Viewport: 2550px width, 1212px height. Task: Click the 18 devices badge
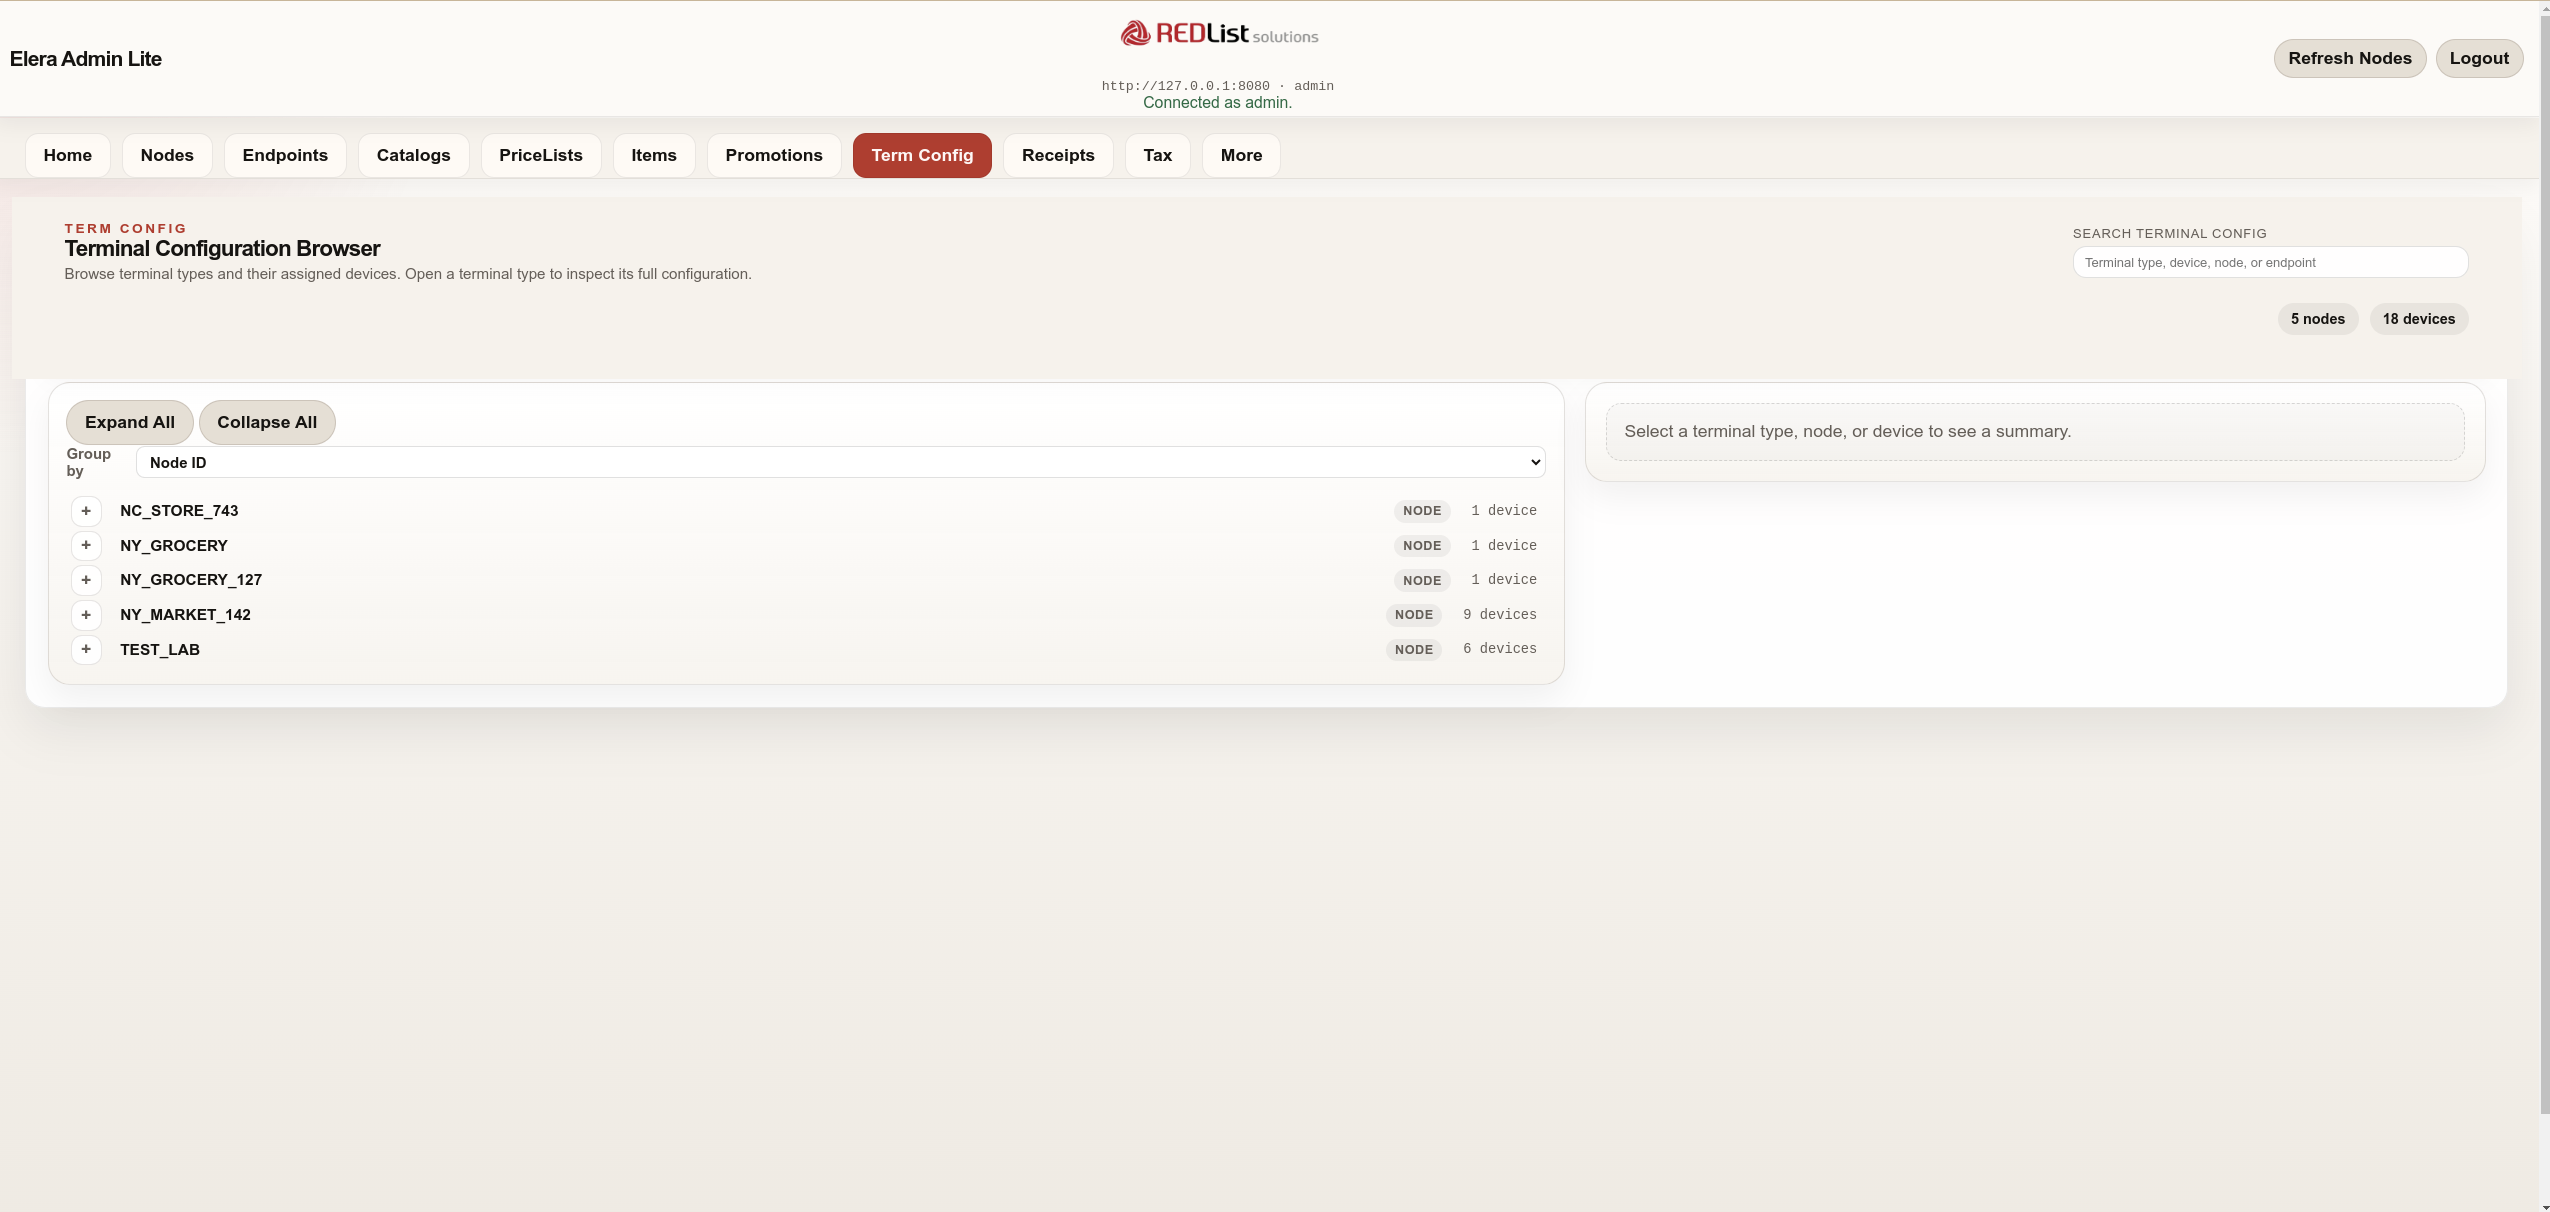2418,319
